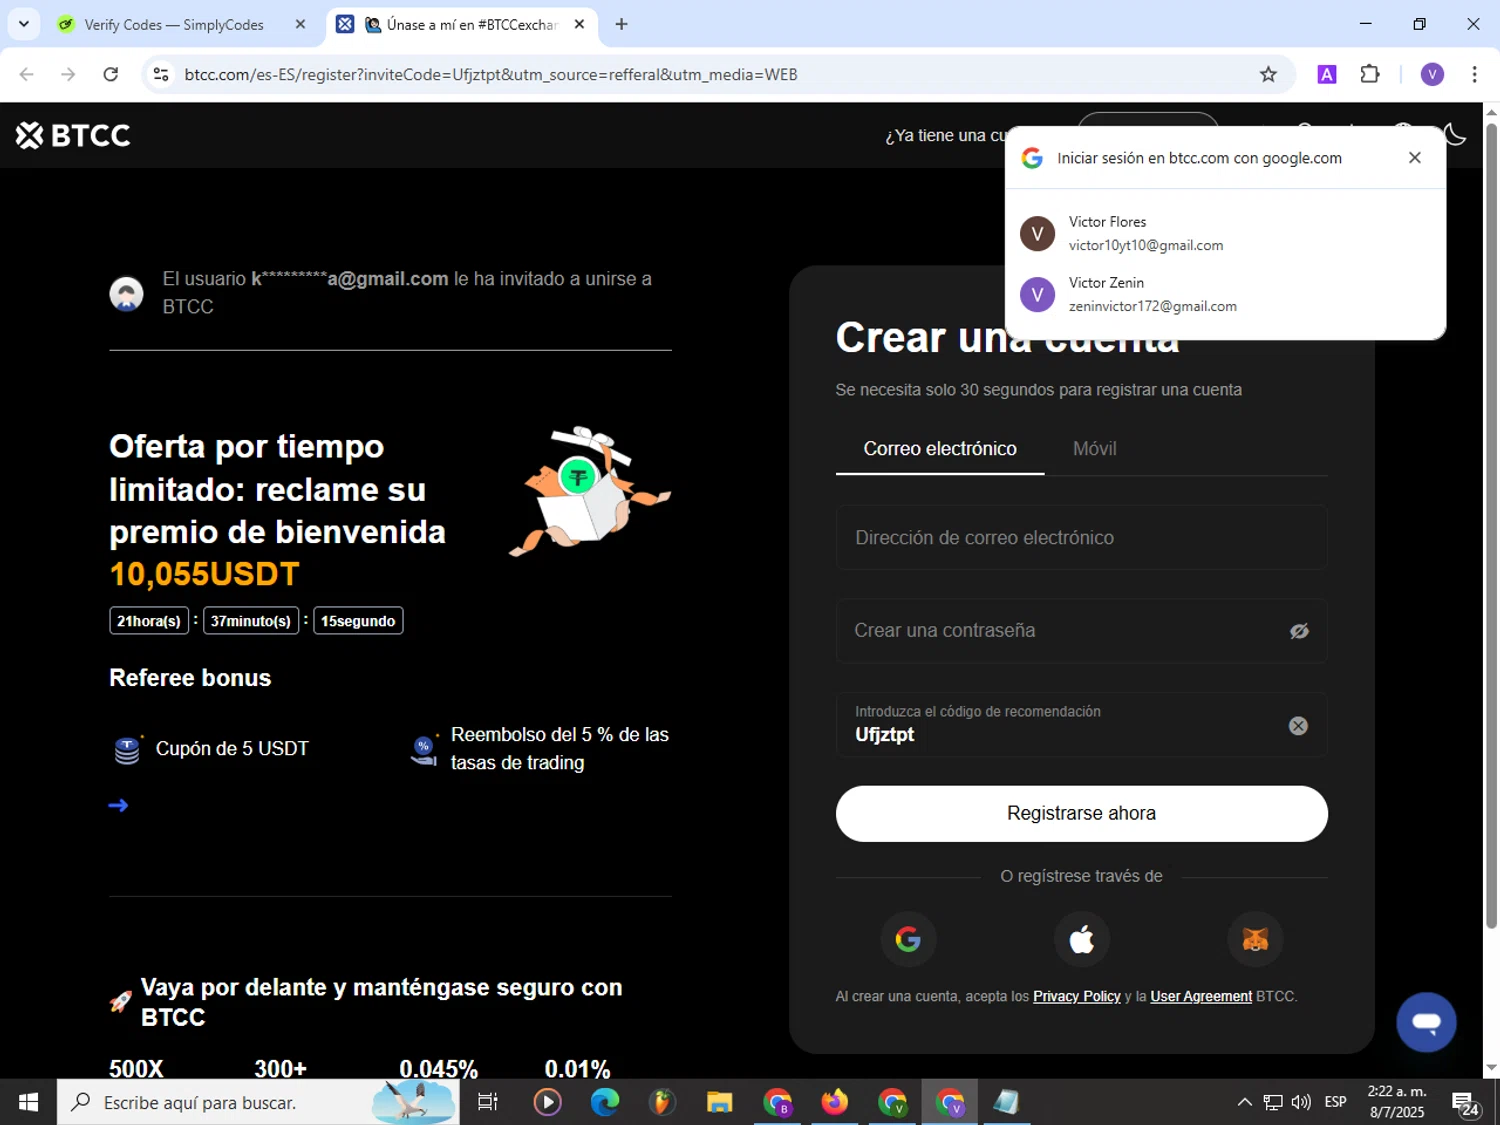Click the referral code input field
The width and height of the screenshot is (1500, 1125).
click(x=1081, y=724)
